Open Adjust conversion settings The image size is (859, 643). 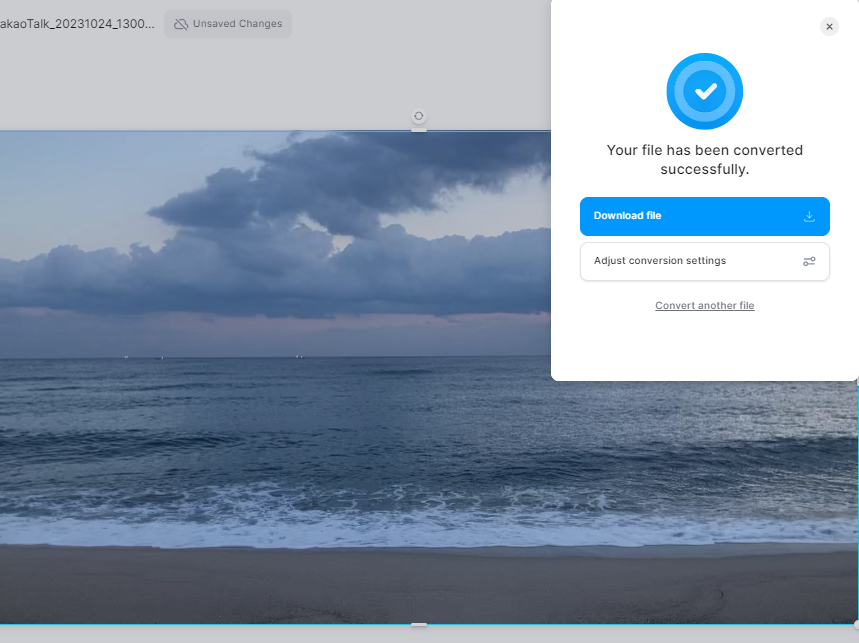tap(705, 261)
